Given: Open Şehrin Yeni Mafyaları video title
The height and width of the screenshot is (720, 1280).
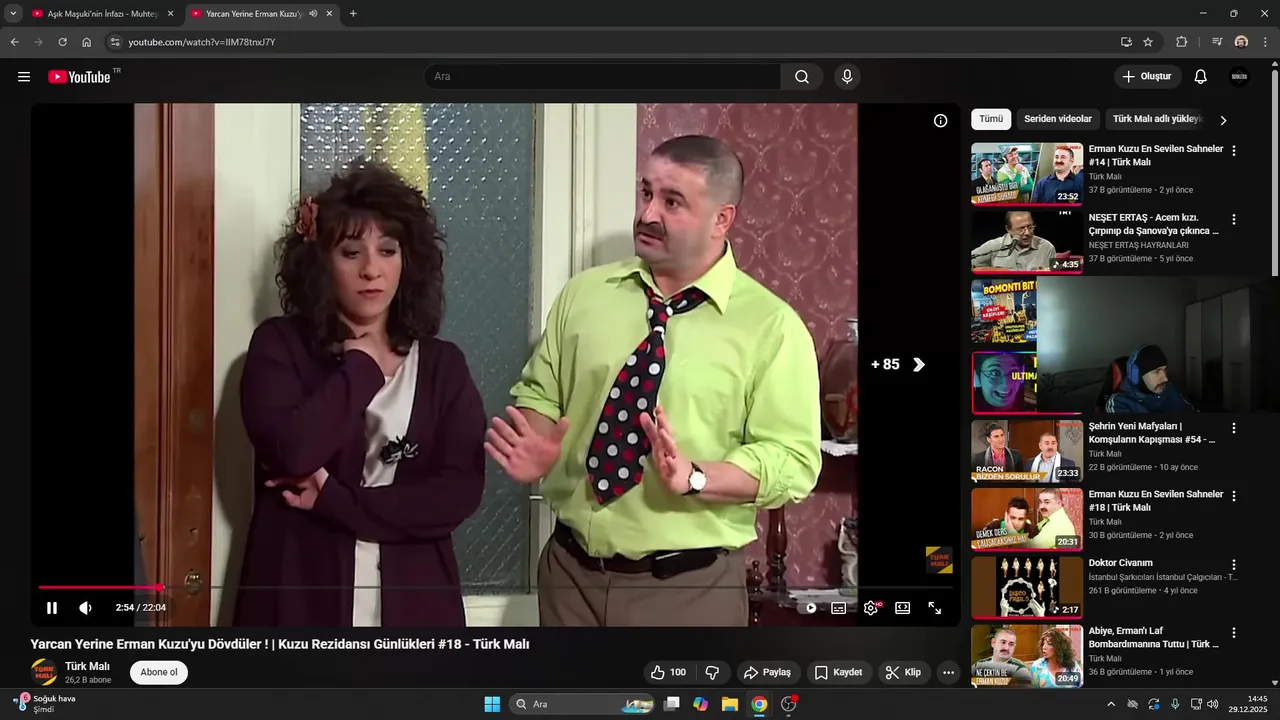Looking at the screenshot, I should click(1154, 432).
